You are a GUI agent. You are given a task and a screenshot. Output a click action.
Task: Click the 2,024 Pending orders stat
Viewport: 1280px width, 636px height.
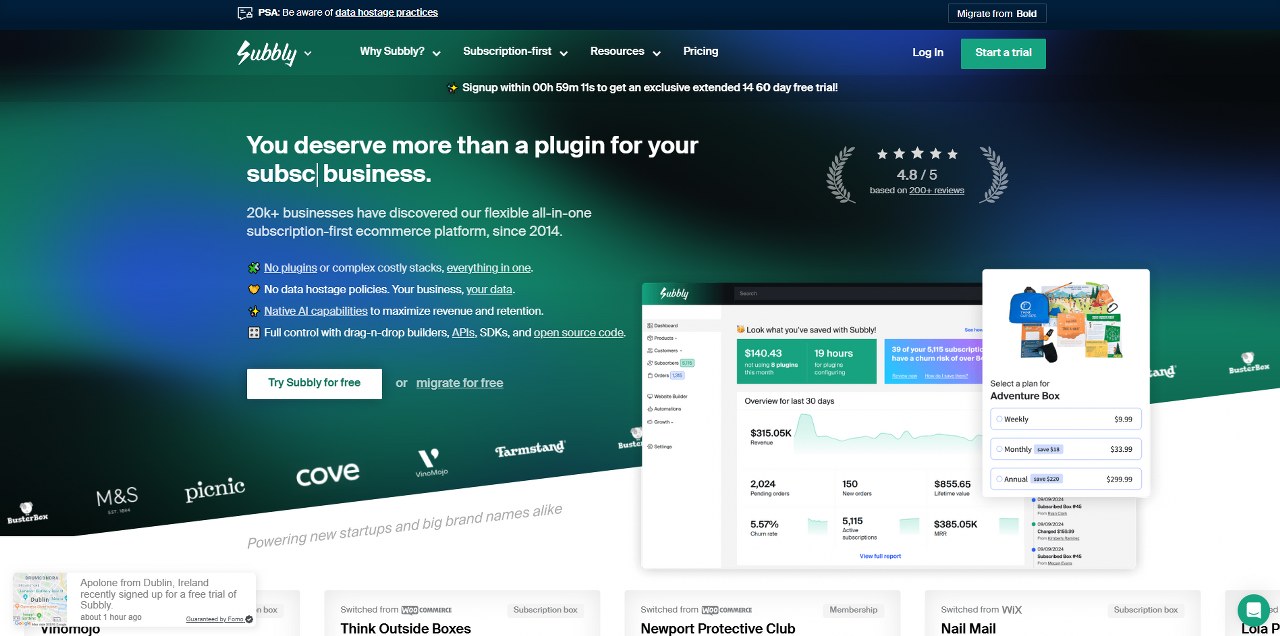tap(770, 488)
